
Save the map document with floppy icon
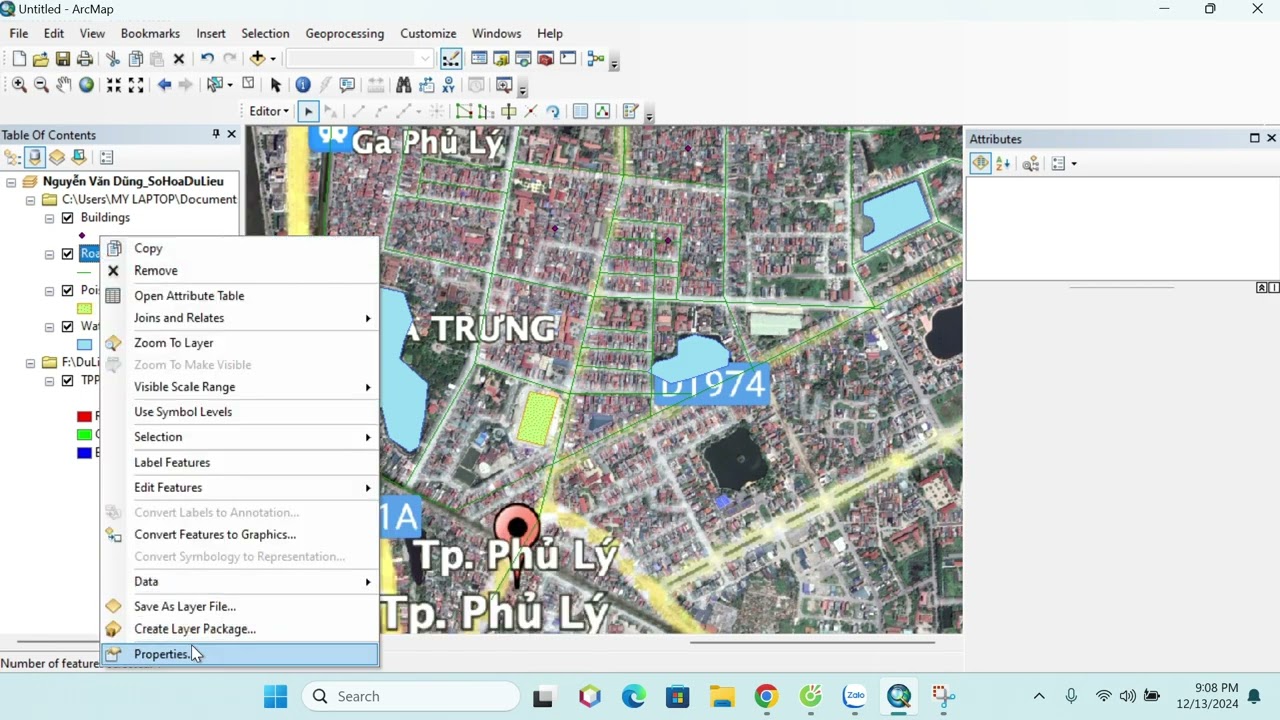tap(62, 59)
